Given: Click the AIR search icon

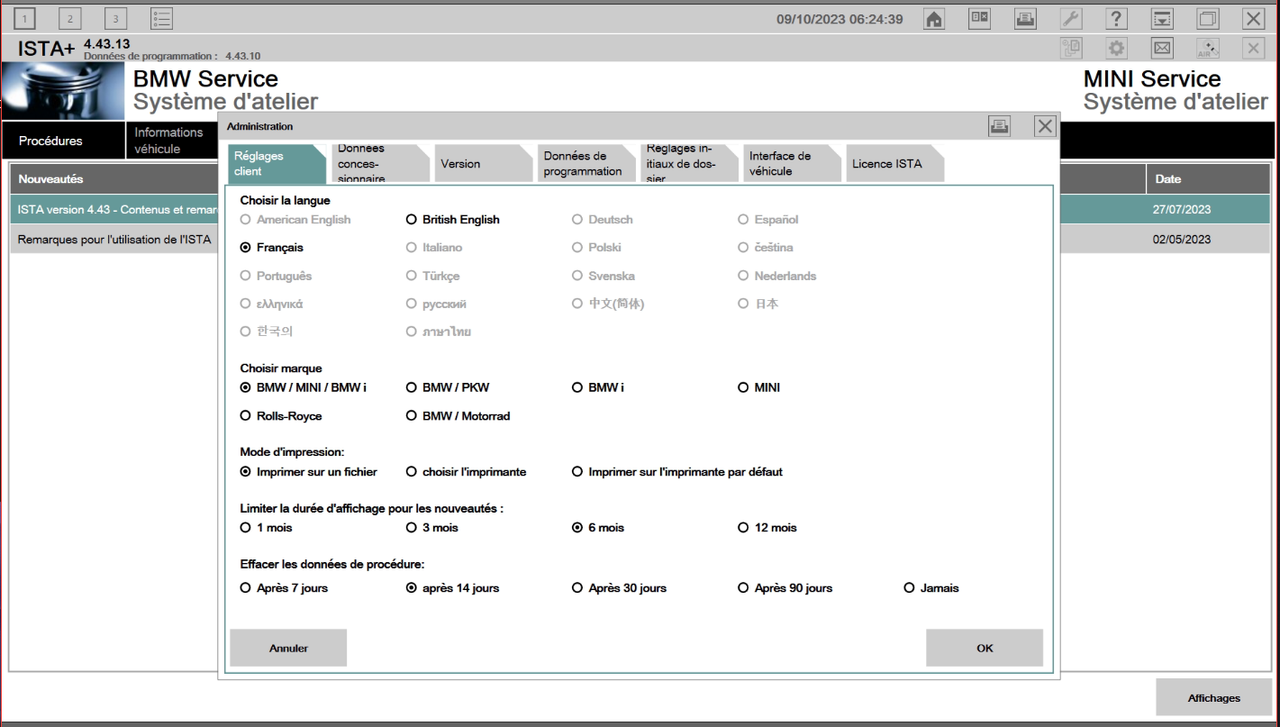Looking at the screenshot, I should click(x=1208, y=48).
